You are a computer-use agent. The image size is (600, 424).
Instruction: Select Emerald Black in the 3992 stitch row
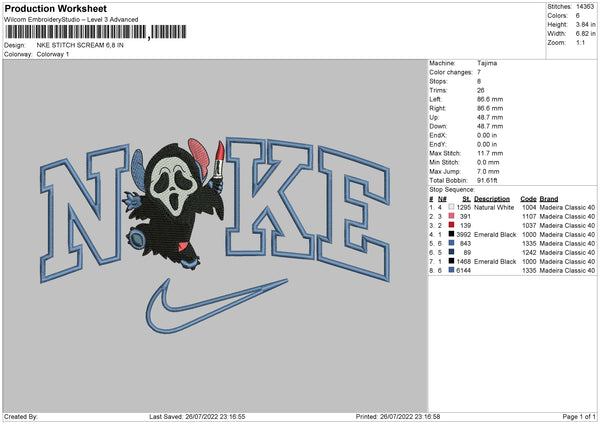pos(495,235)
